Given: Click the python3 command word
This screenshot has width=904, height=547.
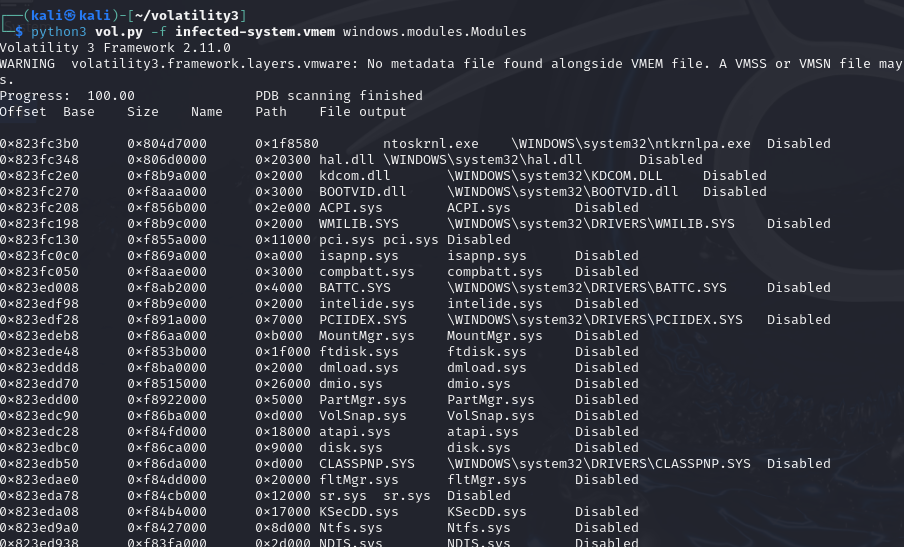Looking at the screenshot, I should click(58, 32).
